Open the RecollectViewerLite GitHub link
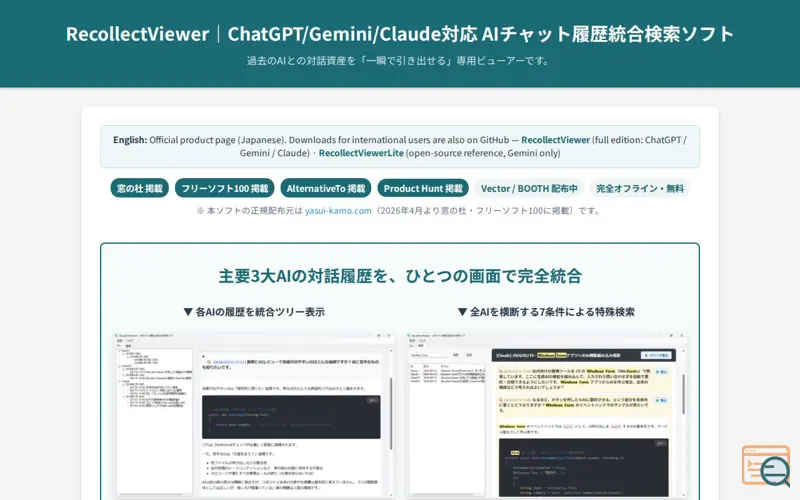This screenshot has height=500, width=800. [x=361, y=153]
